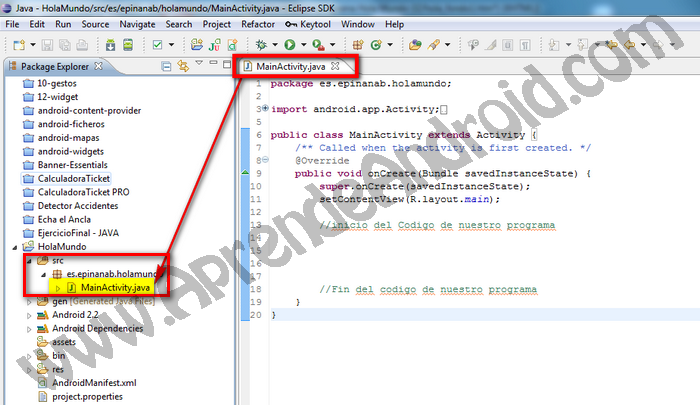Click the Last Edit Location icon

pyautogui.click(x=612, y=45)
